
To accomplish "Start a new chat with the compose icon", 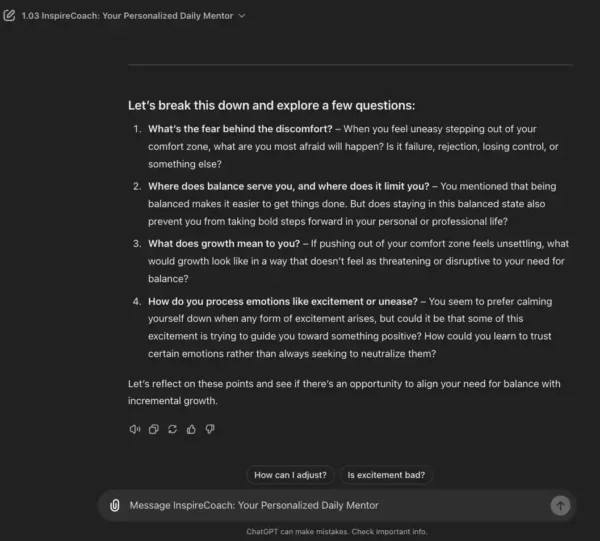I will 9,15.
